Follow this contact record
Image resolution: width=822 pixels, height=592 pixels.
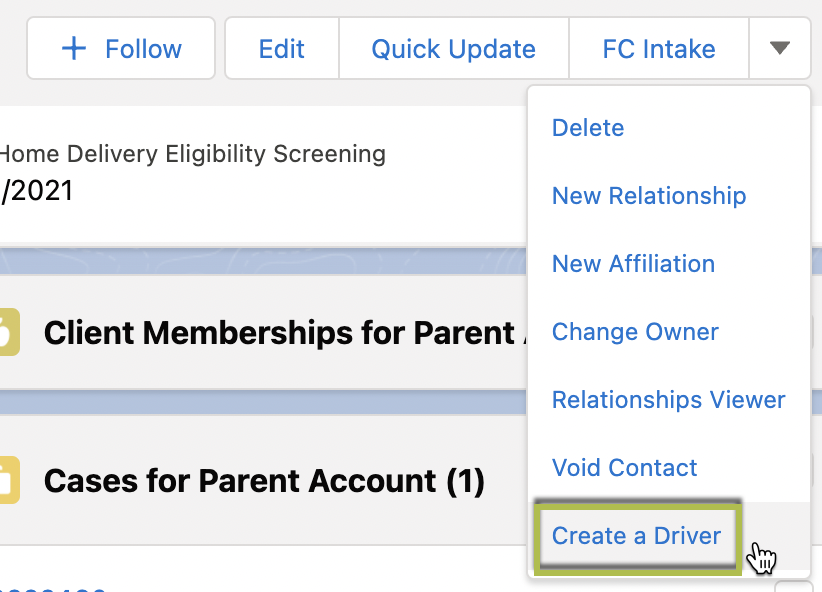point(121,48)
